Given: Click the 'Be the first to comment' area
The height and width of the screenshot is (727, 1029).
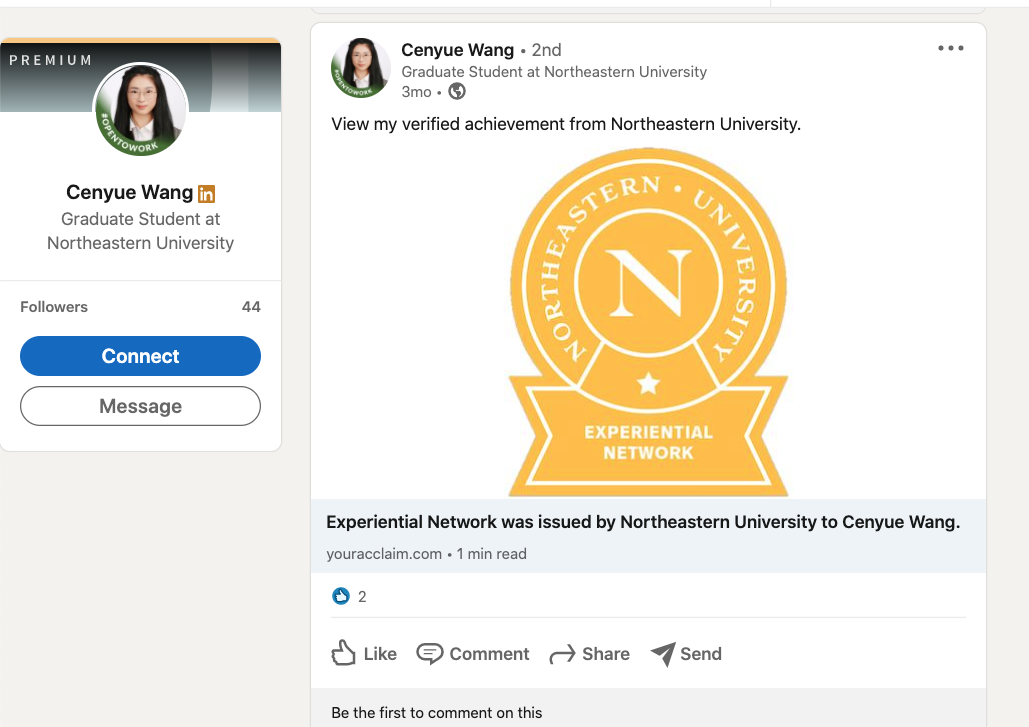Looking at the screenshot, I should (x=437, y=713).
